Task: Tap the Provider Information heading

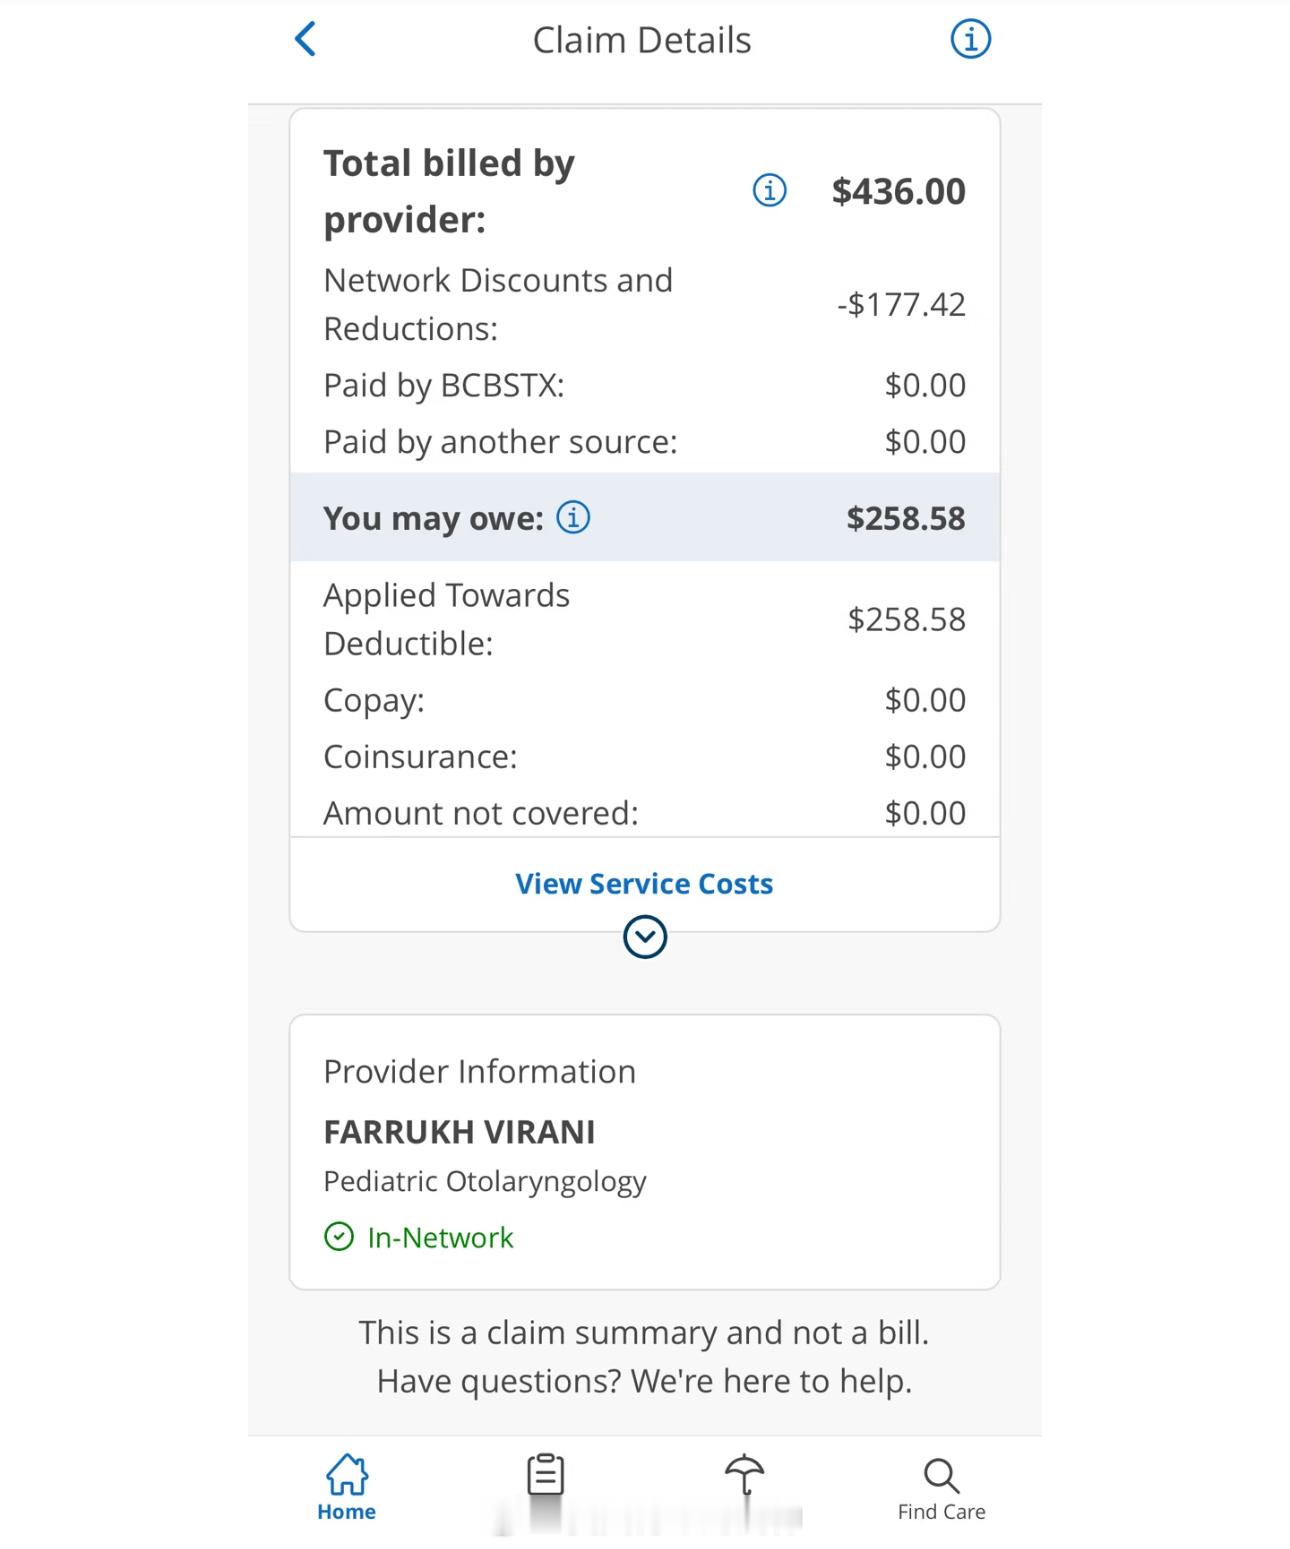Action: (x=479, y=1072)
